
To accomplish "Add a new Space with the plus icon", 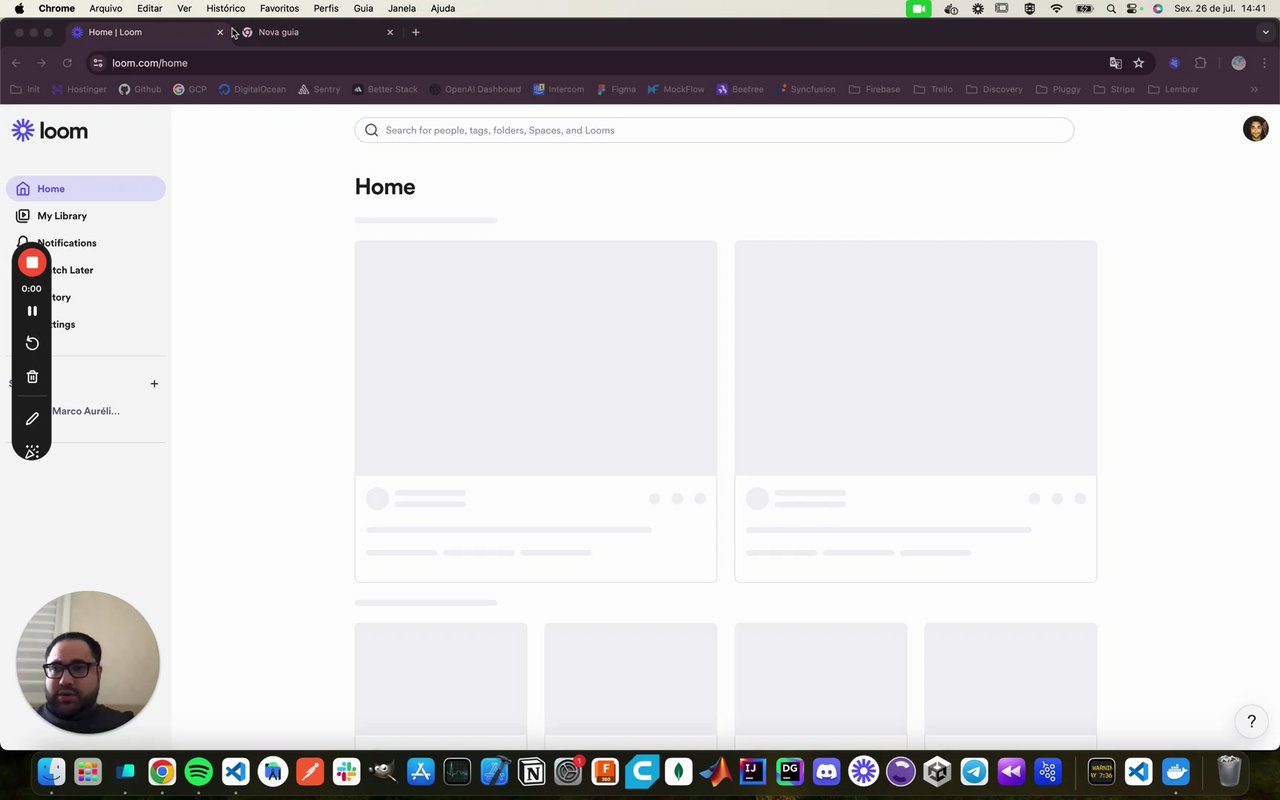I will point(154,384).
